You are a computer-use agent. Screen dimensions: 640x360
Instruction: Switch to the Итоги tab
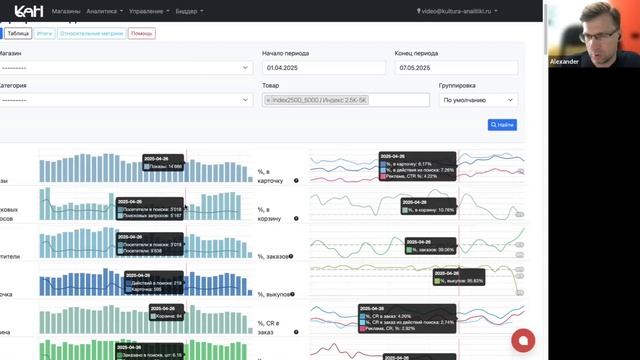coord(44,33)
